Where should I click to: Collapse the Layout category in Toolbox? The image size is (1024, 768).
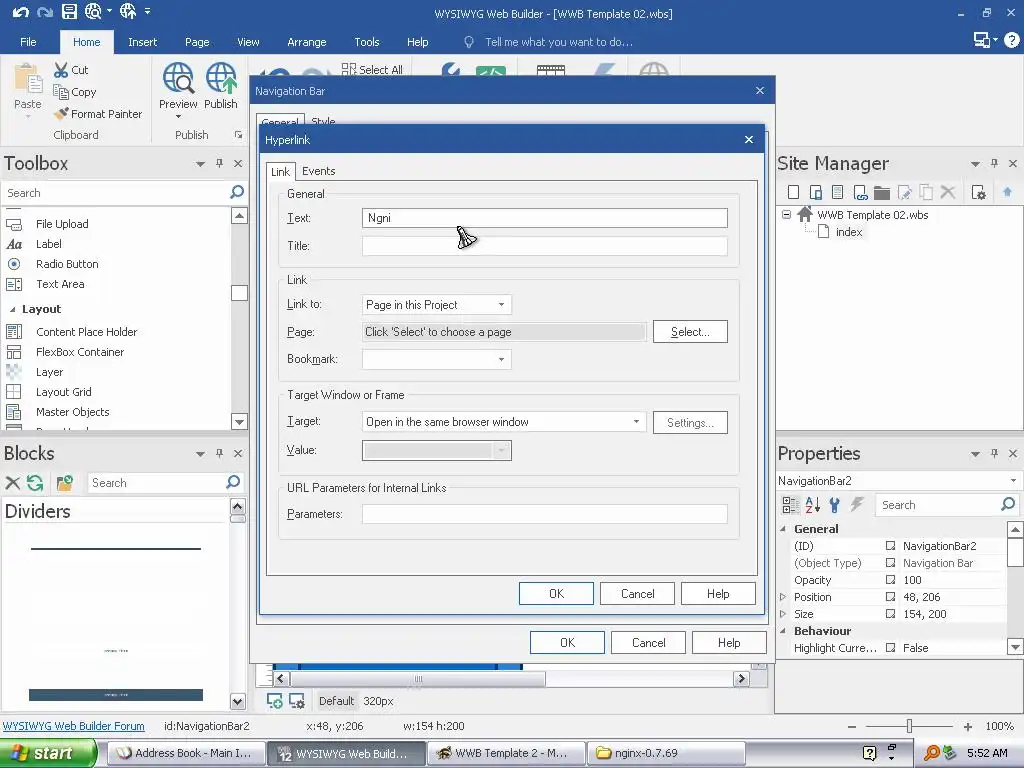tap(12, 309)
